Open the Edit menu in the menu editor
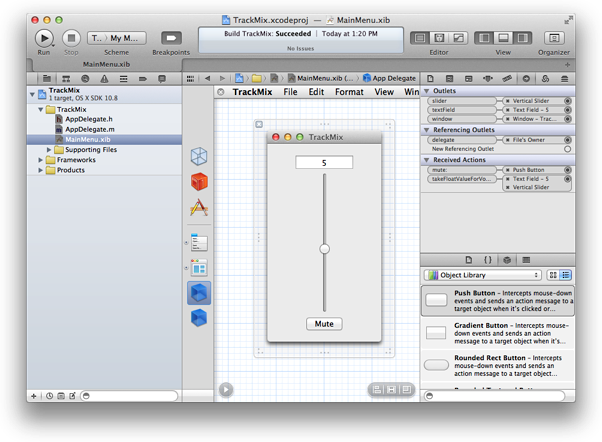The width and height of the screenshot is (602, 442). [316, 92]
